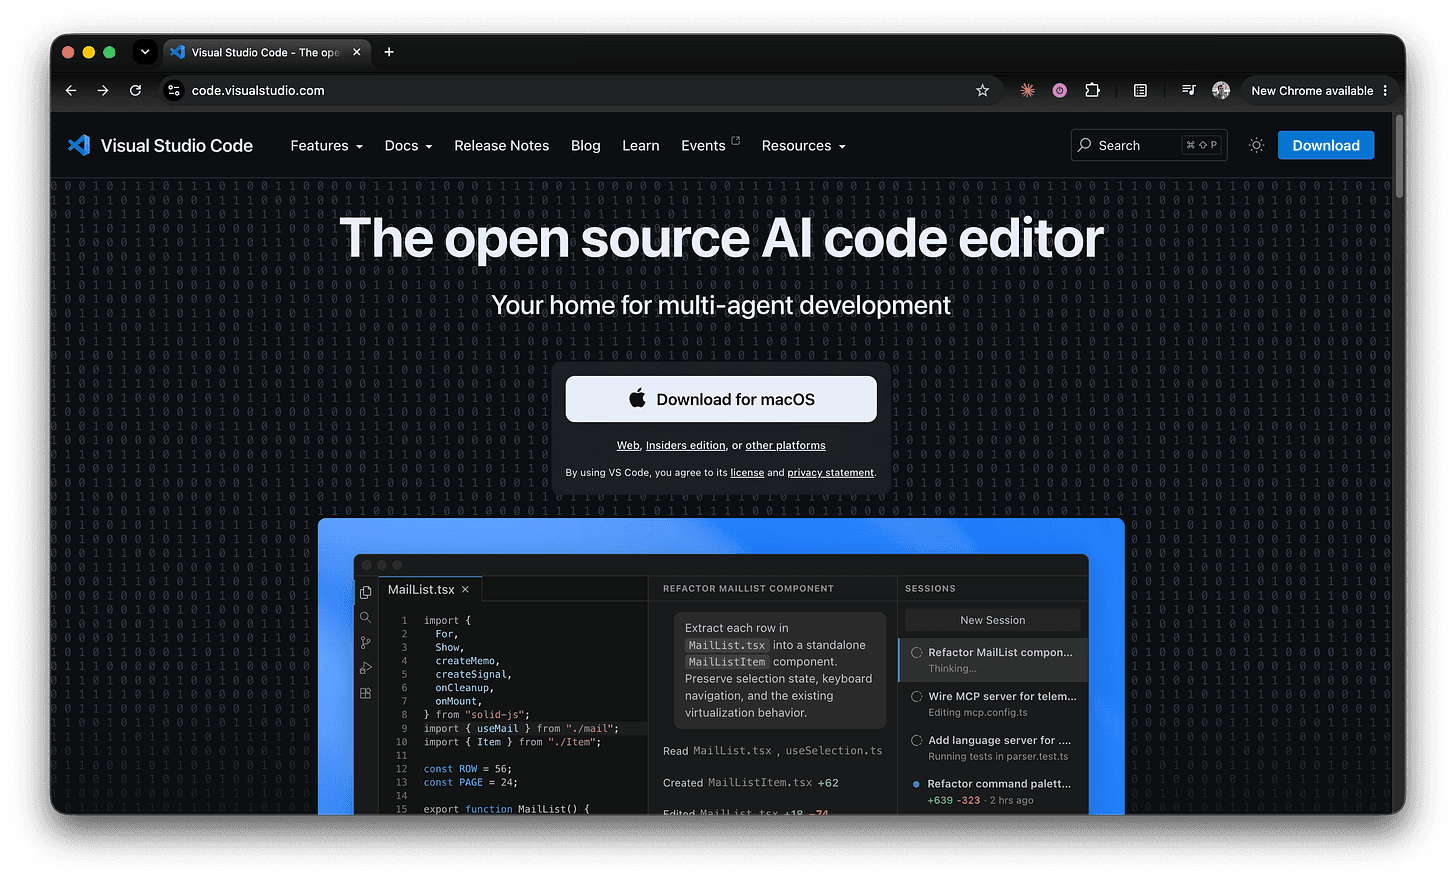
Task: Focus the site Search box
Action: point(1148,145)
